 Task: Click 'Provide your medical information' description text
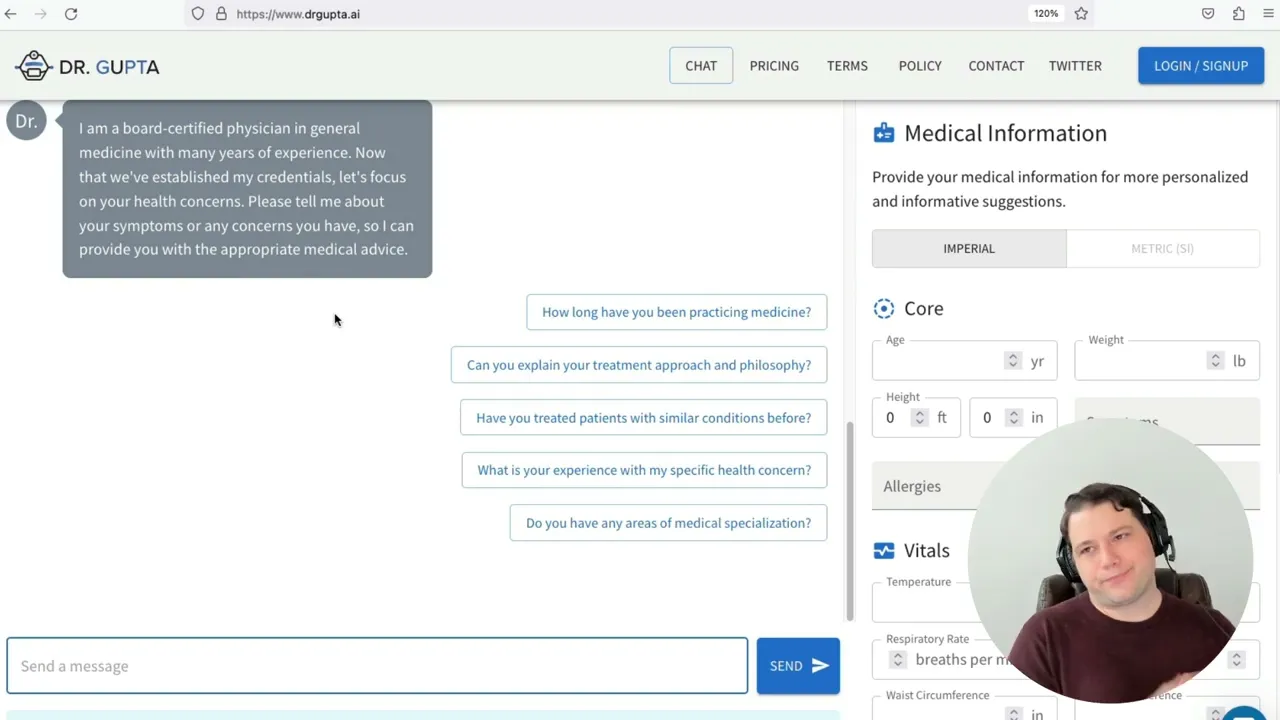coord(1060,189)
